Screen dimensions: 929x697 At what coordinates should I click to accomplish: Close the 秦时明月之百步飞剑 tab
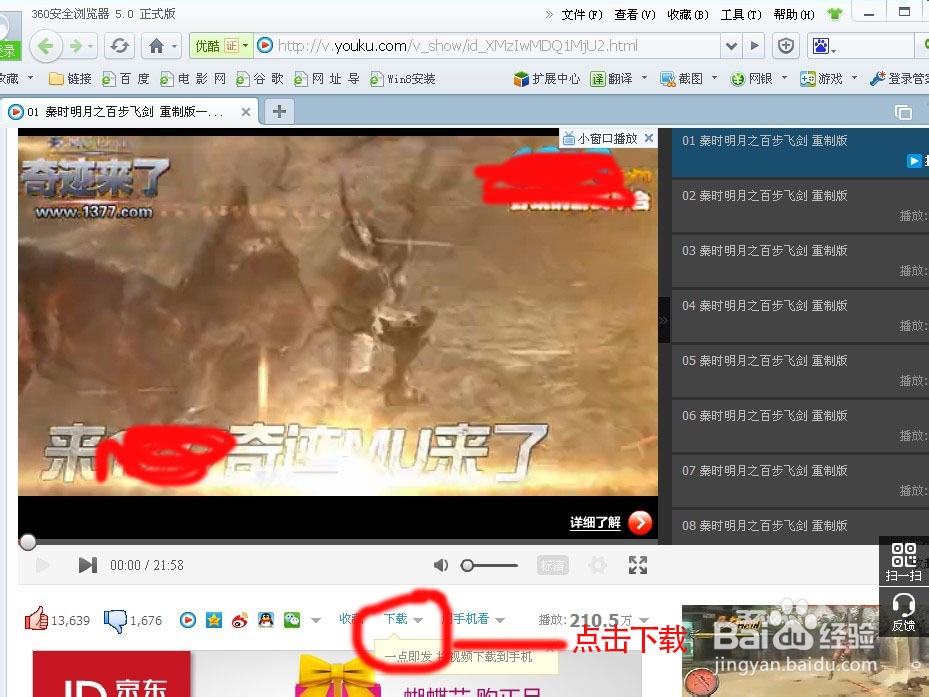(246, 112)
